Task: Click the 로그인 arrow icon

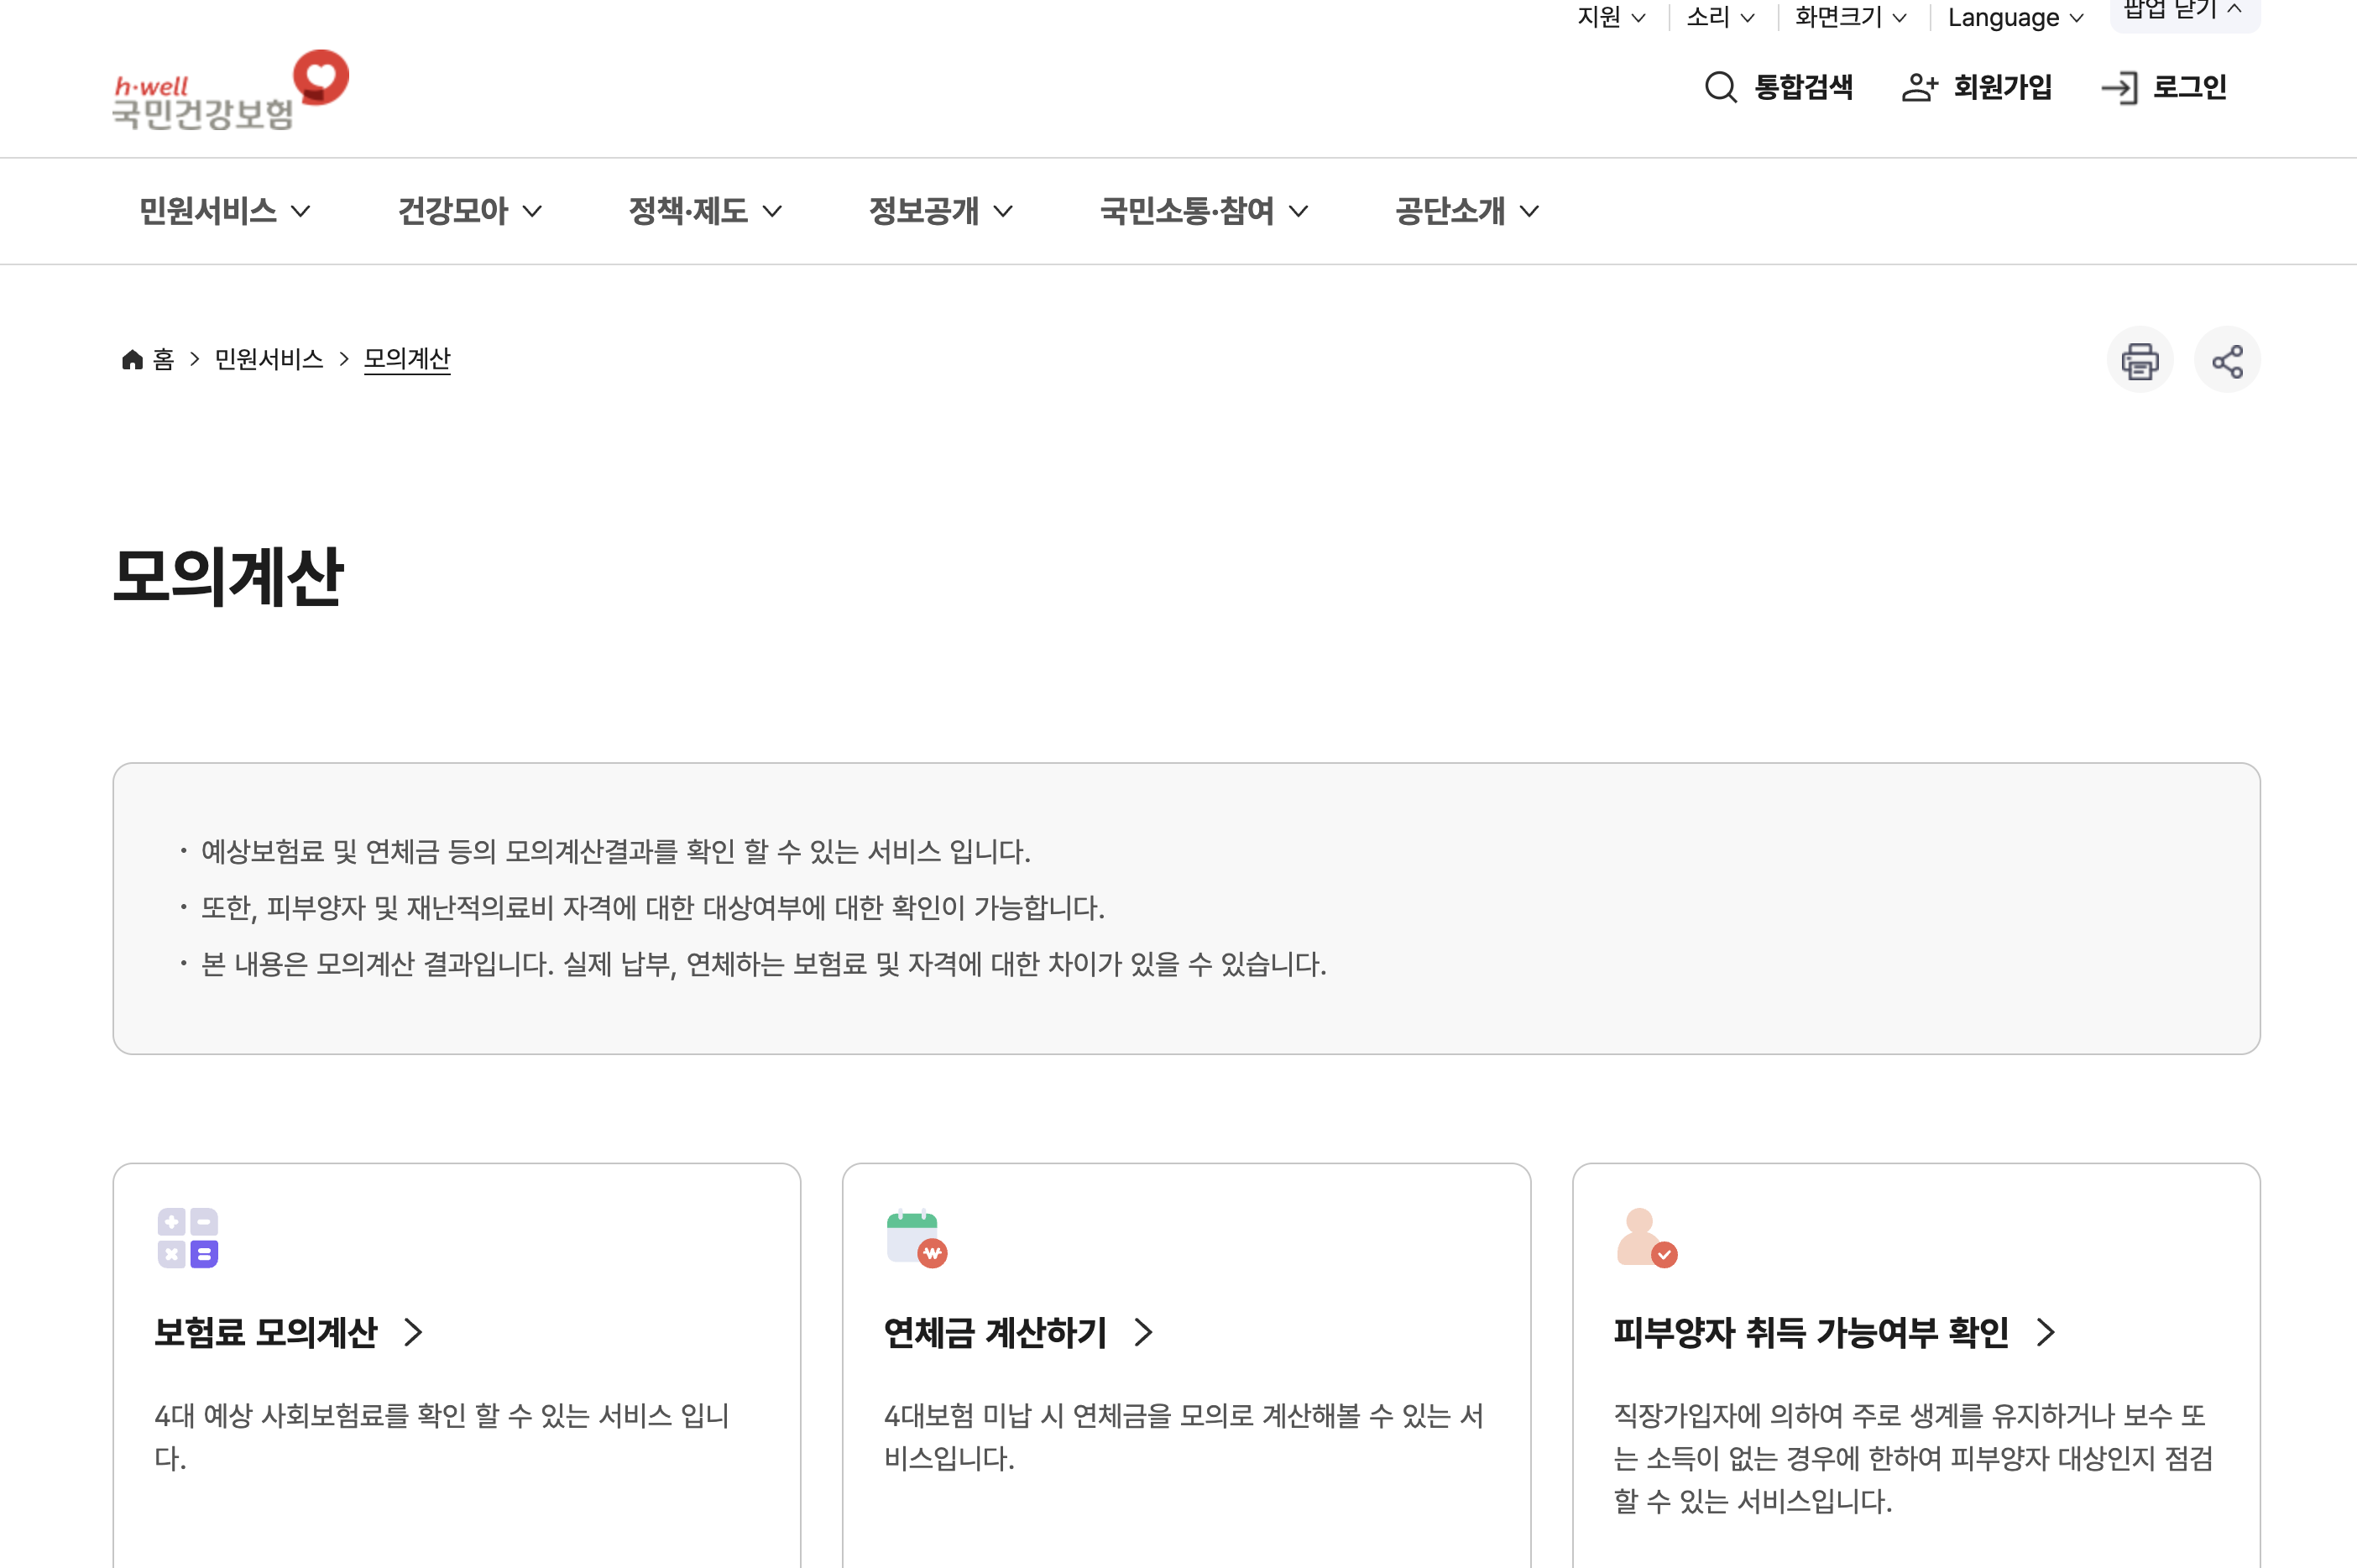Action: 2119,88
